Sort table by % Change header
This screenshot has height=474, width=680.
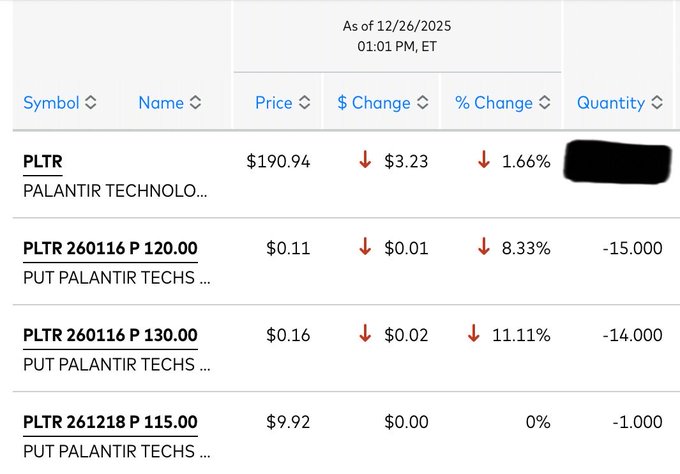494,103
